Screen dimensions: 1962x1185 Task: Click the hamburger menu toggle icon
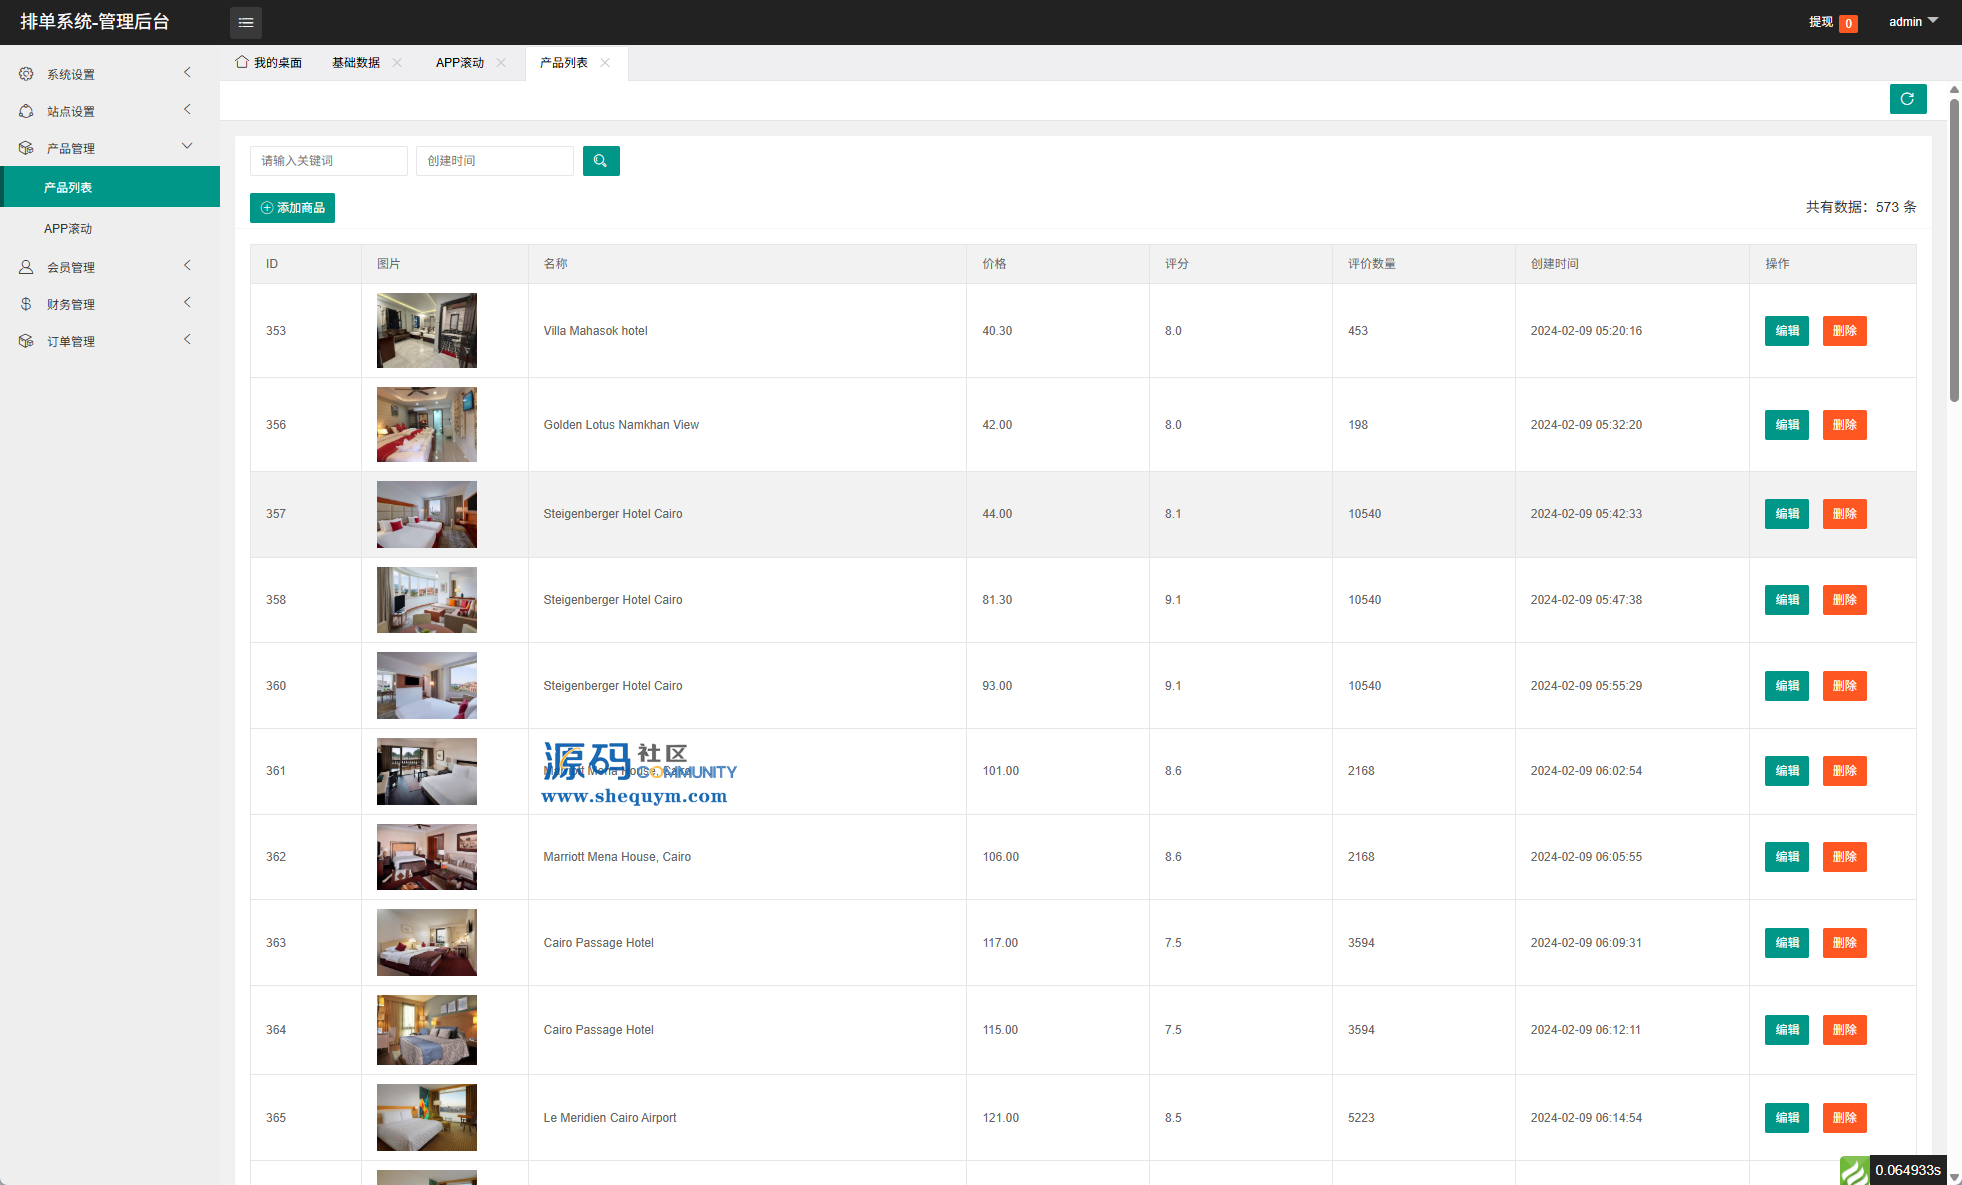[246, 22]
